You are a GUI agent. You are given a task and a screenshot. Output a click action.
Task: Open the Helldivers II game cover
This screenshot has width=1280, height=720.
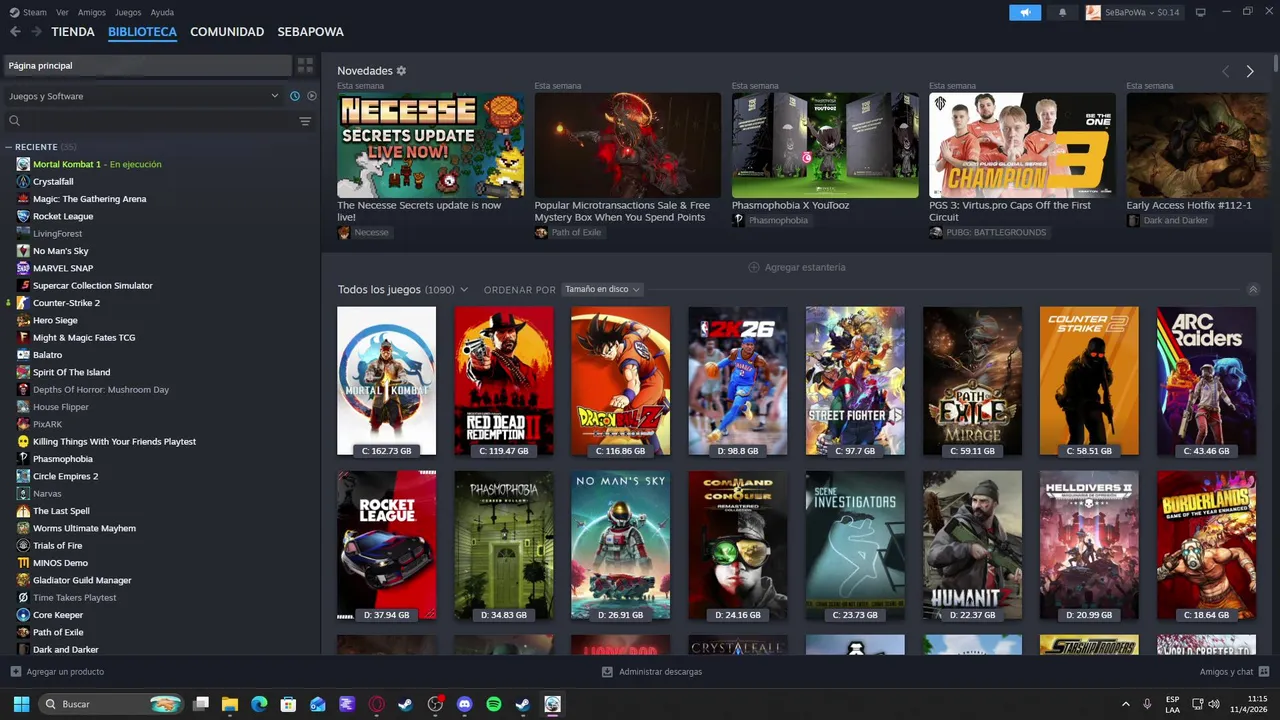click(1089, 545)
